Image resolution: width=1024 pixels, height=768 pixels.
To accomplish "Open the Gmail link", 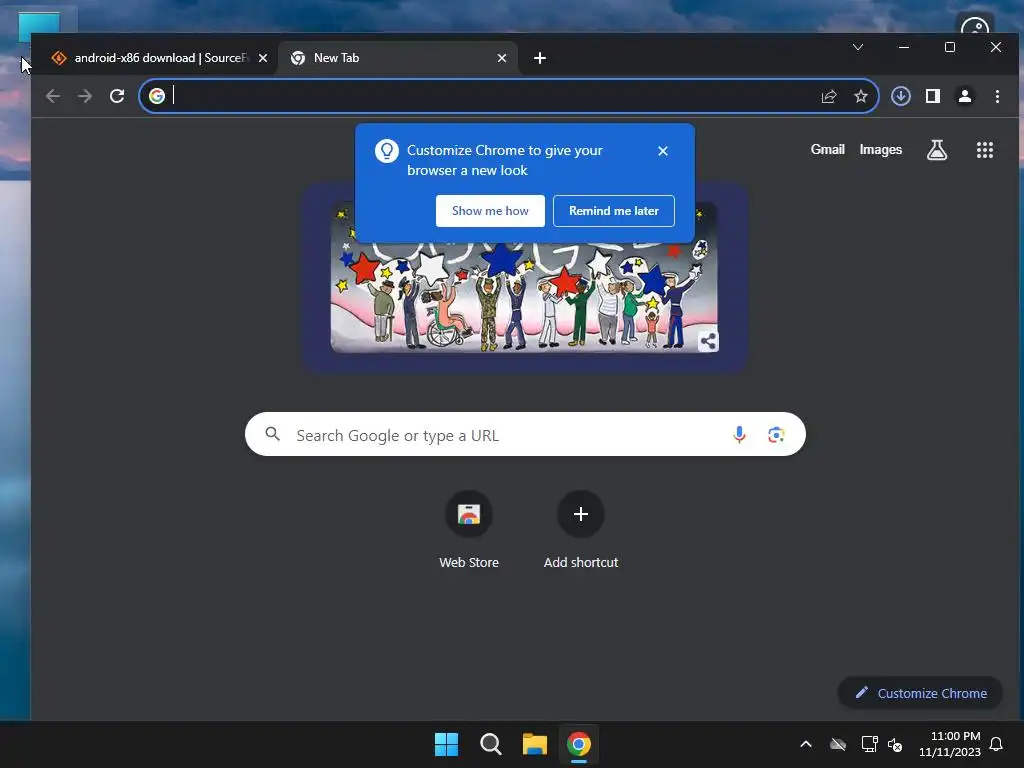I will [827, 150].
